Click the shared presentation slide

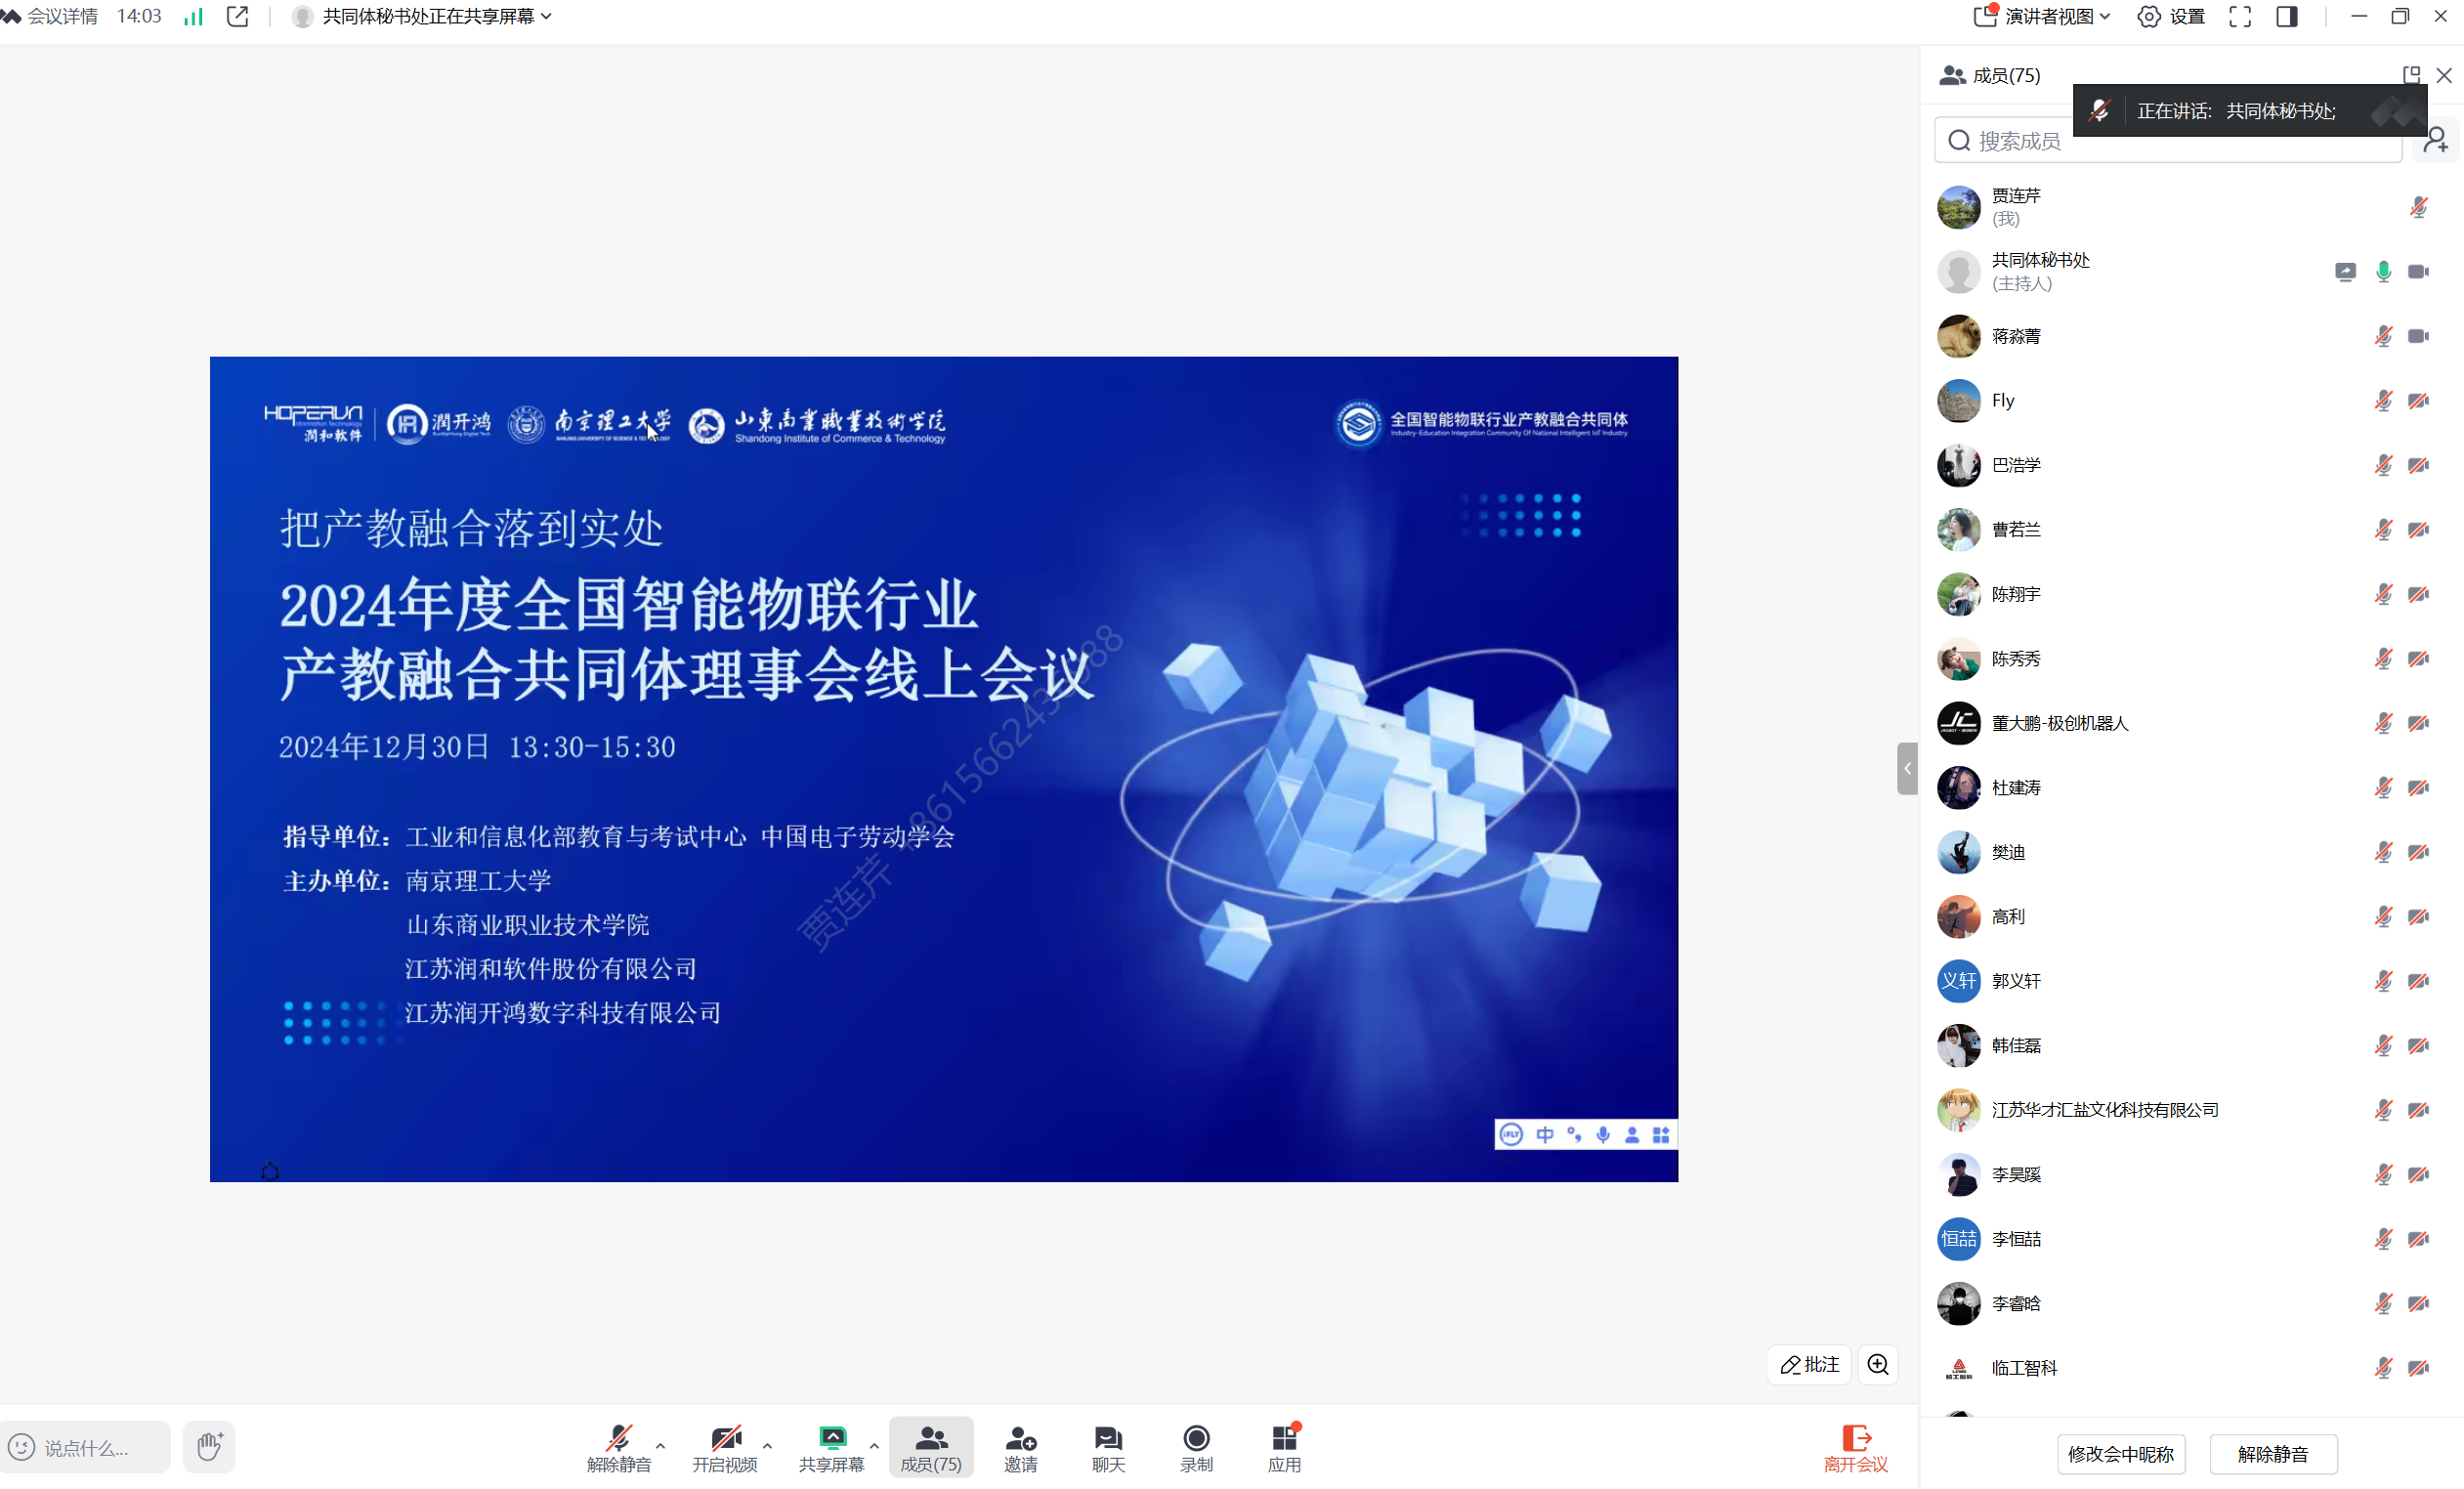[x=944, y=769]
